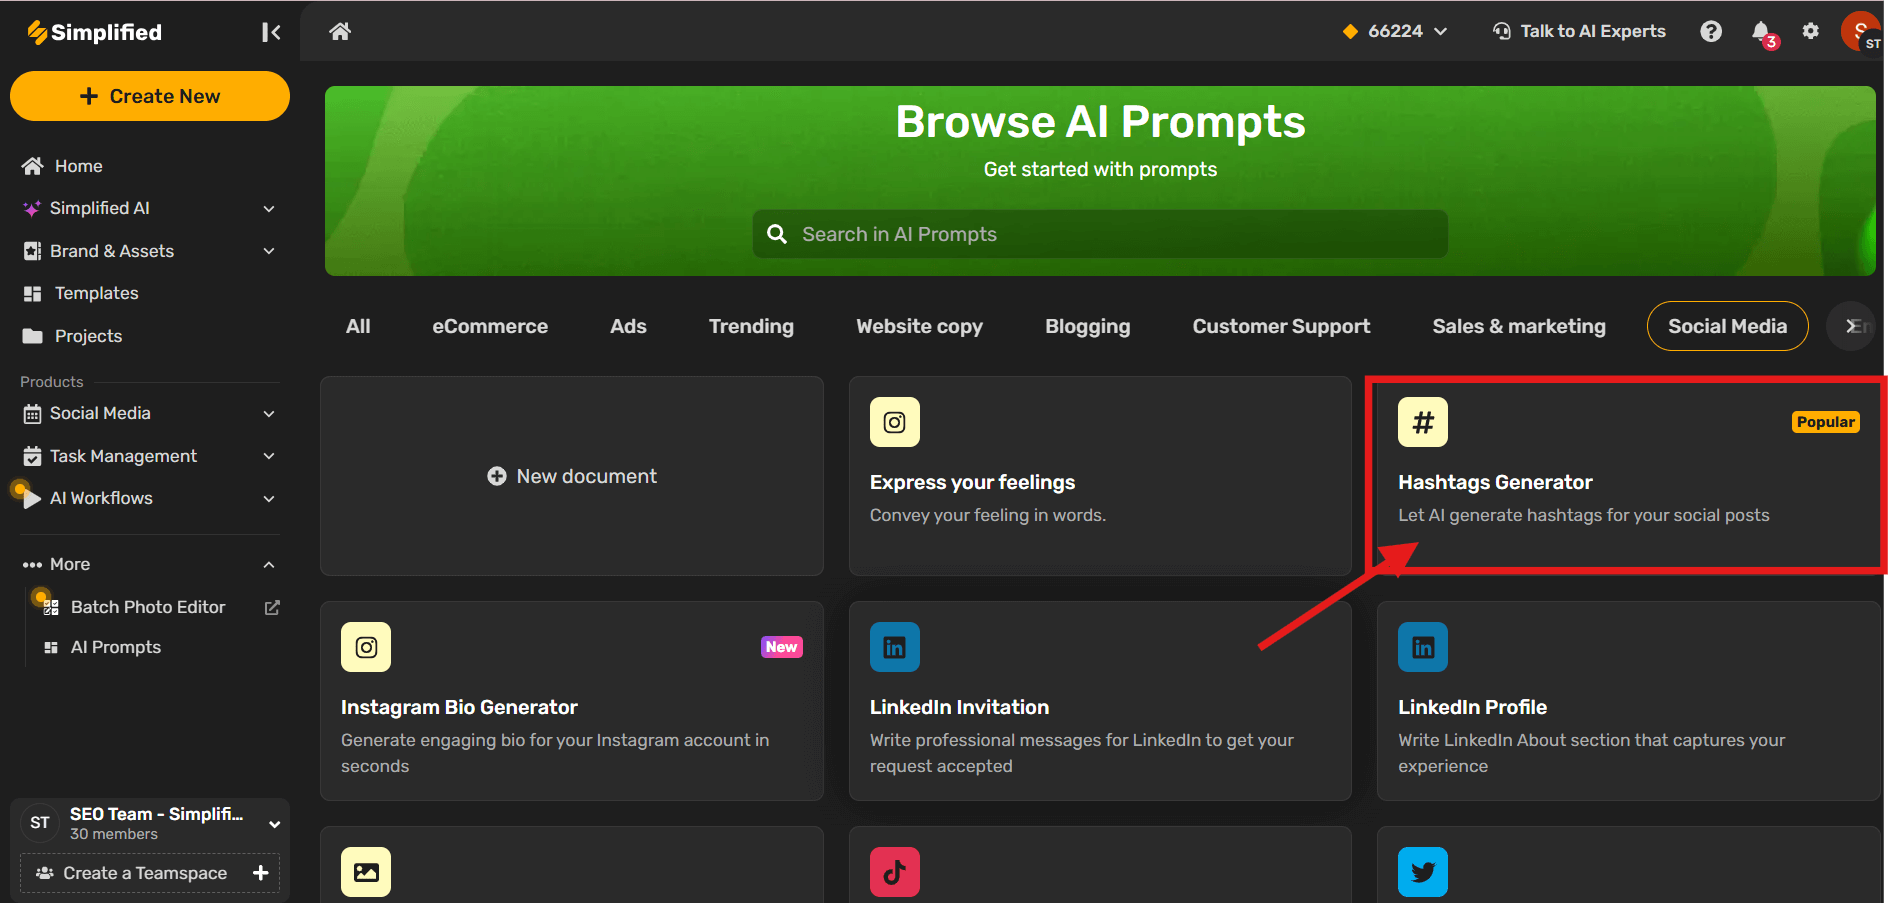Click the TikTok icon card
This screenshot has height=903, width=1888.
895,872
